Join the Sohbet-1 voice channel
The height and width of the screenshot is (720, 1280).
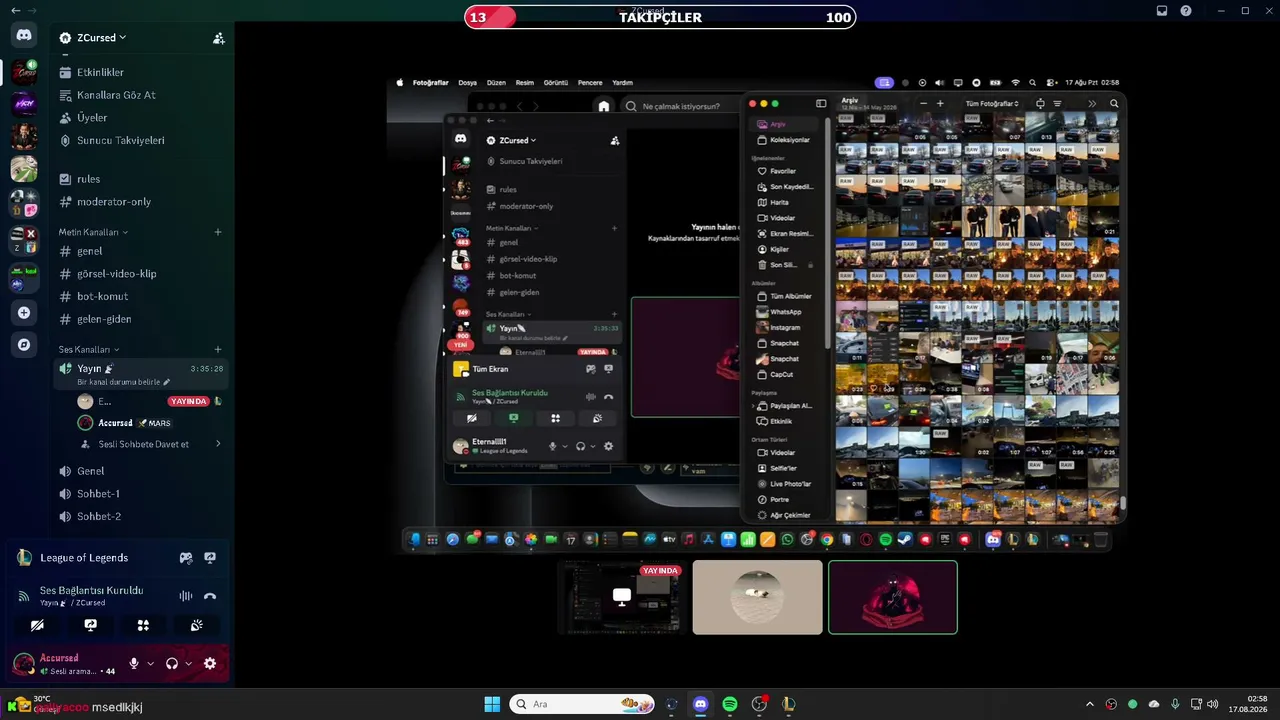tap(140, 494)
